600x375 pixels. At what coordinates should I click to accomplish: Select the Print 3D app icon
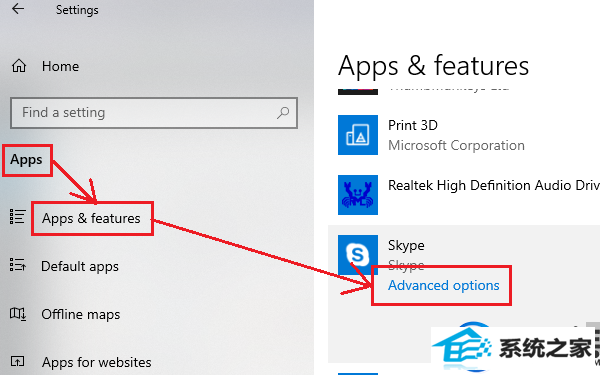pos(358,135)
